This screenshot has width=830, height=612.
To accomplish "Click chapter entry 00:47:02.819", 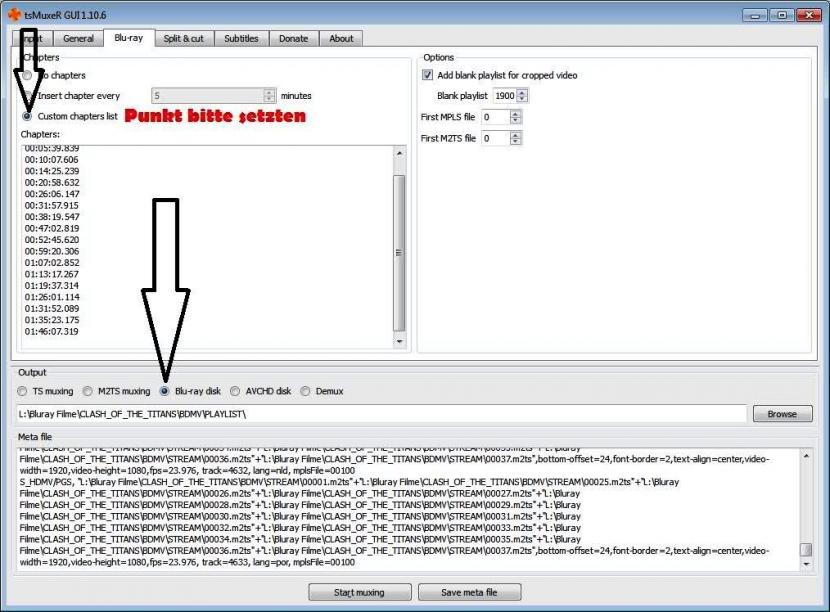I will [x=52, y=228].
